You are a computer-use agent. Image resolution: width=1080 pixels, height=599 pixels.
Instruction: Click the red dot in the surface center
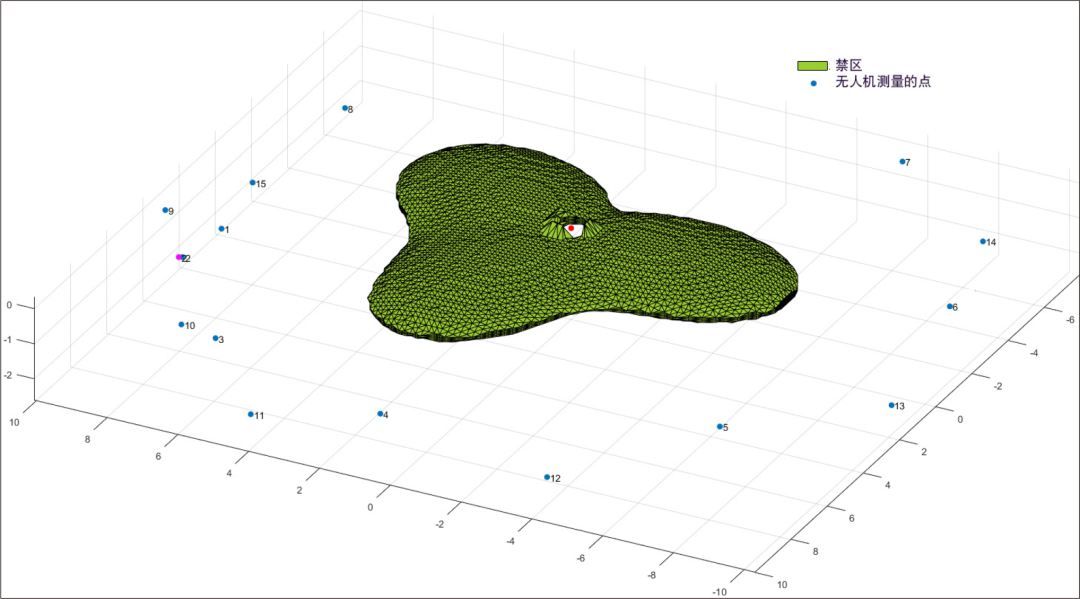[x=571, y=229]
